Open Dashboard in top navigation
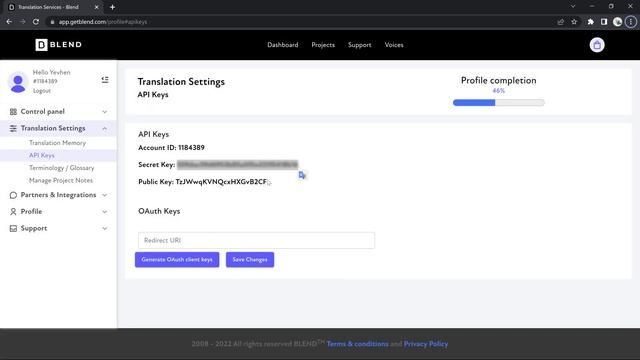 (x=282, y=45)
